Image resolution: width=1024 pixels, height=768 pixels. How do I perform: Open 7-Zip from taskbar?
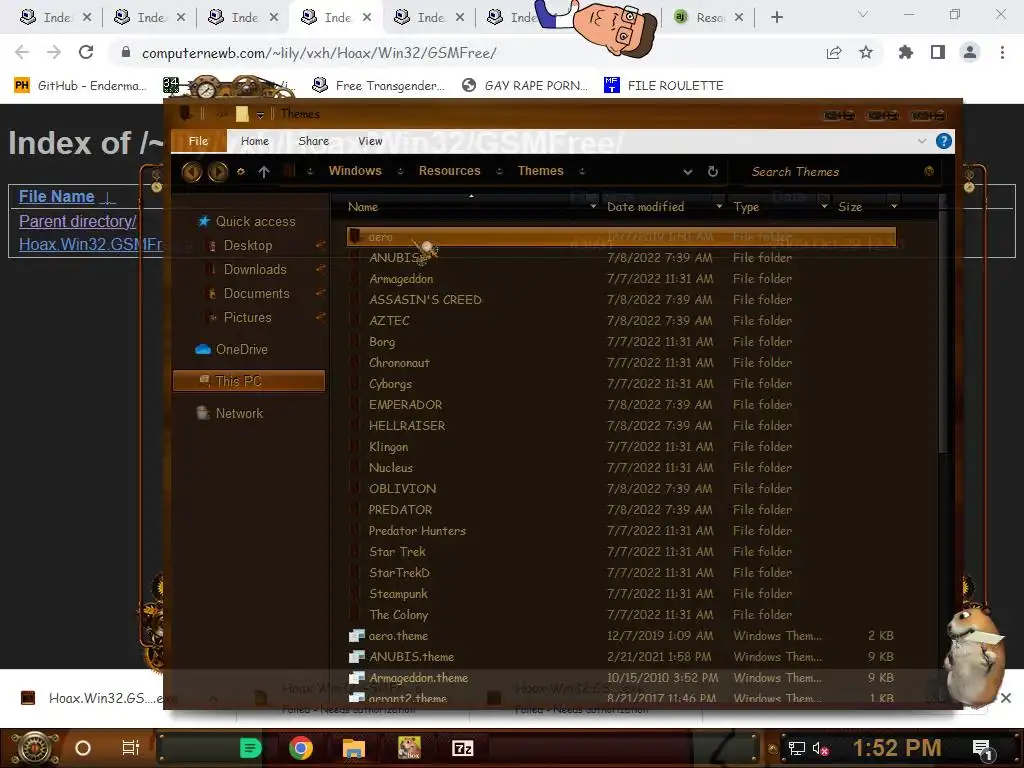(462, 748)
